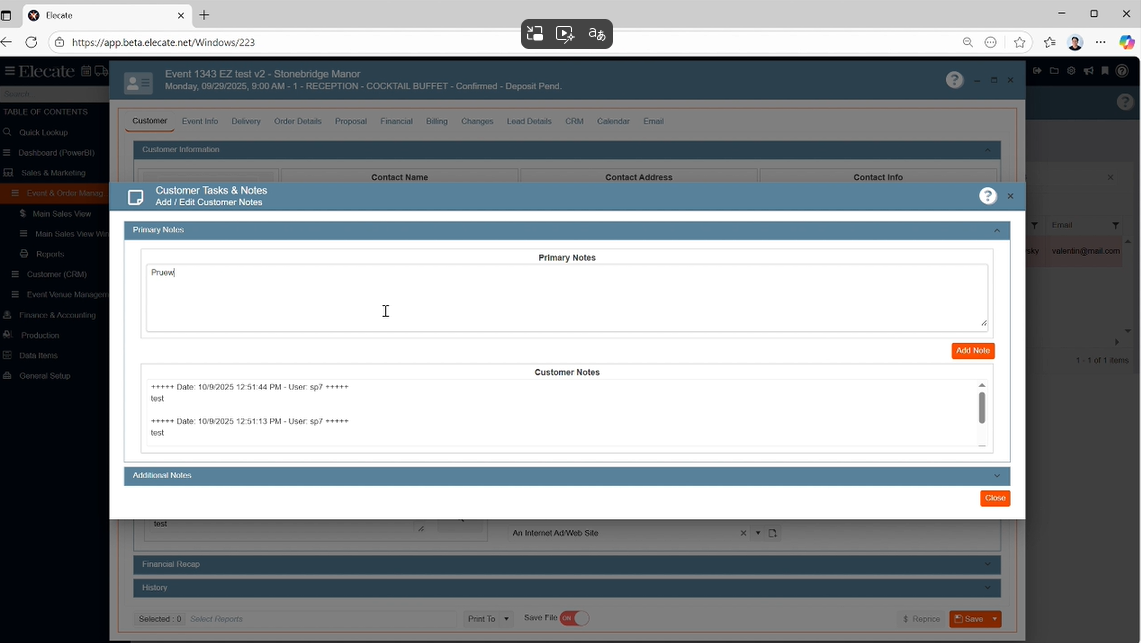This screenshot has height=643, width=1141.
Task: Click the megaphone announcements icon
Action: click(1088, 71)
